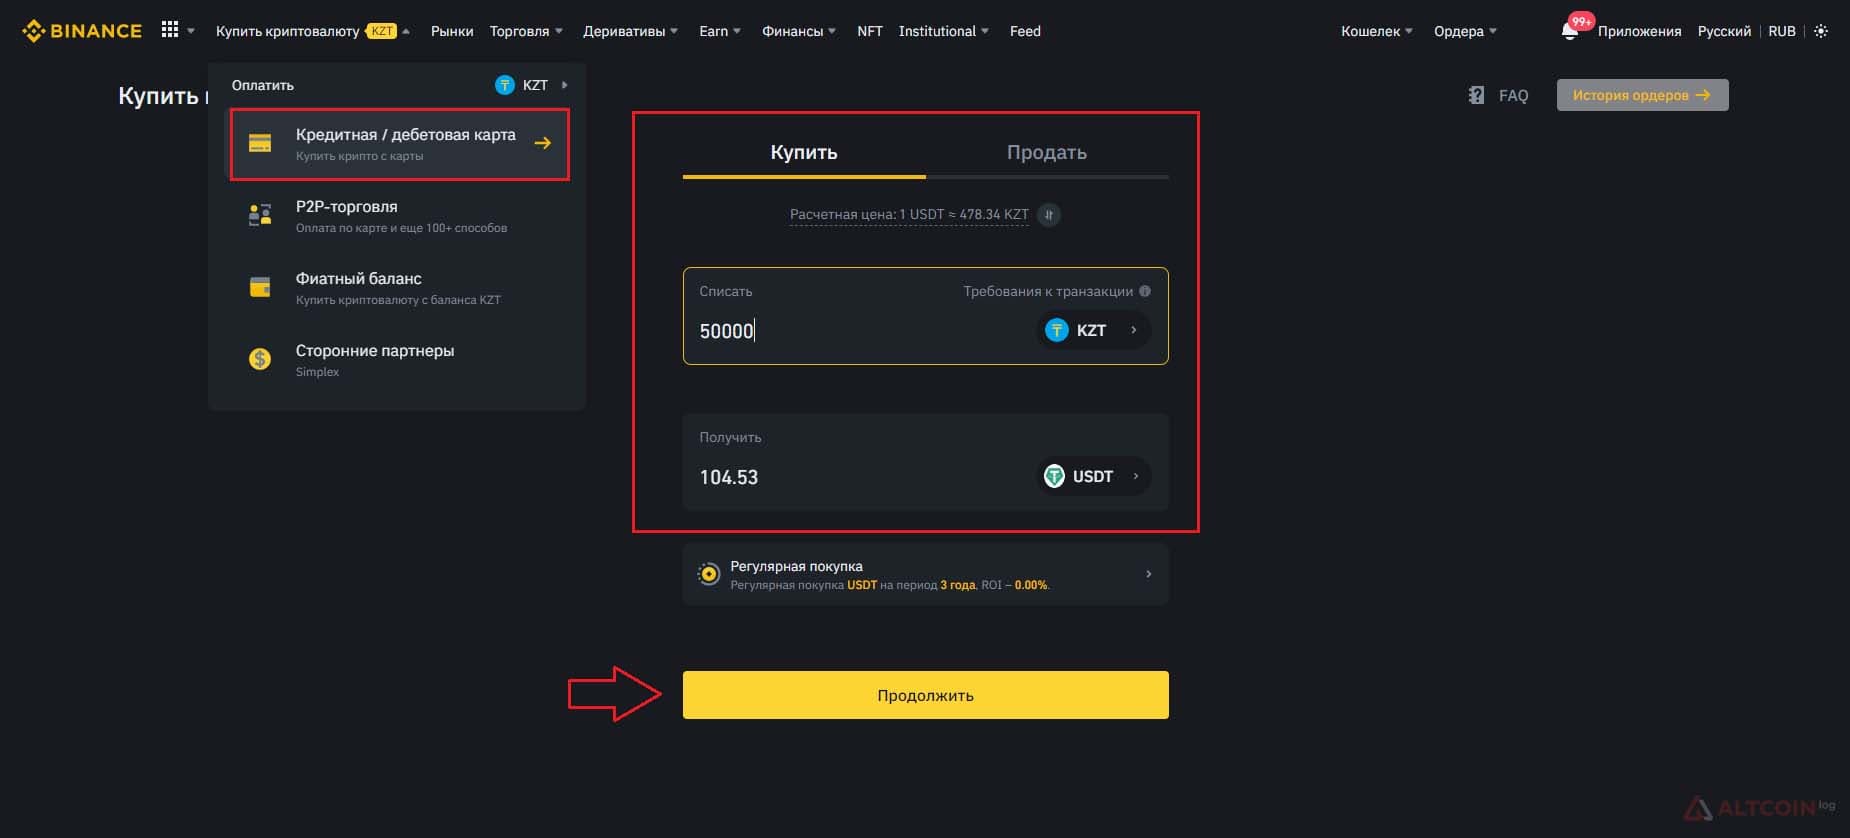Expand the Купить криптовалюту menu
Viewport: 1850px width, 838px height.
(x=313, y=31)
